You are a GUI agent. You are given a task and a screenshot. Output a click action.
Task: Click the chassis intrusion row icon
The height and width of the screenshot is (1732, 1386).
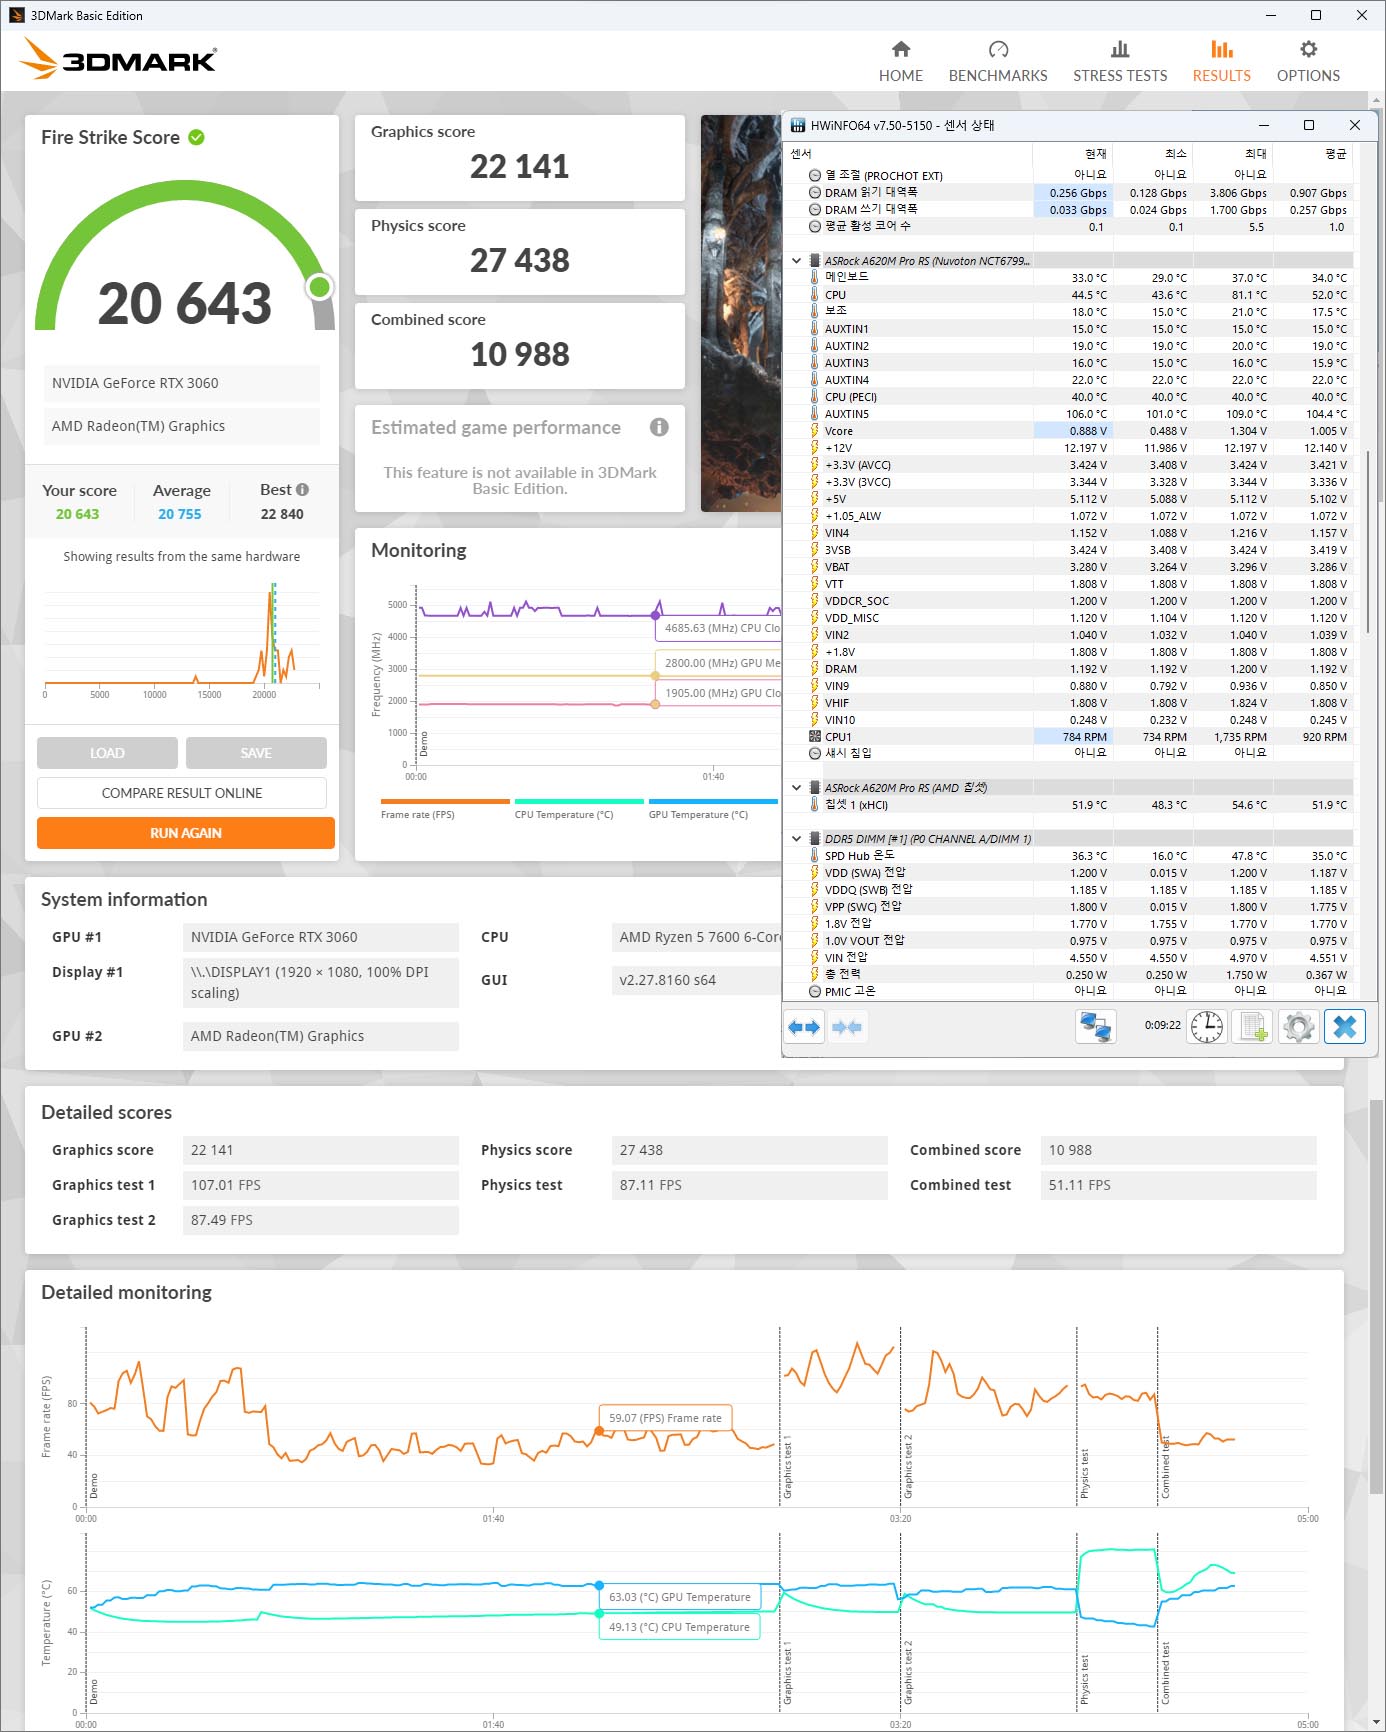pos(815,753)
